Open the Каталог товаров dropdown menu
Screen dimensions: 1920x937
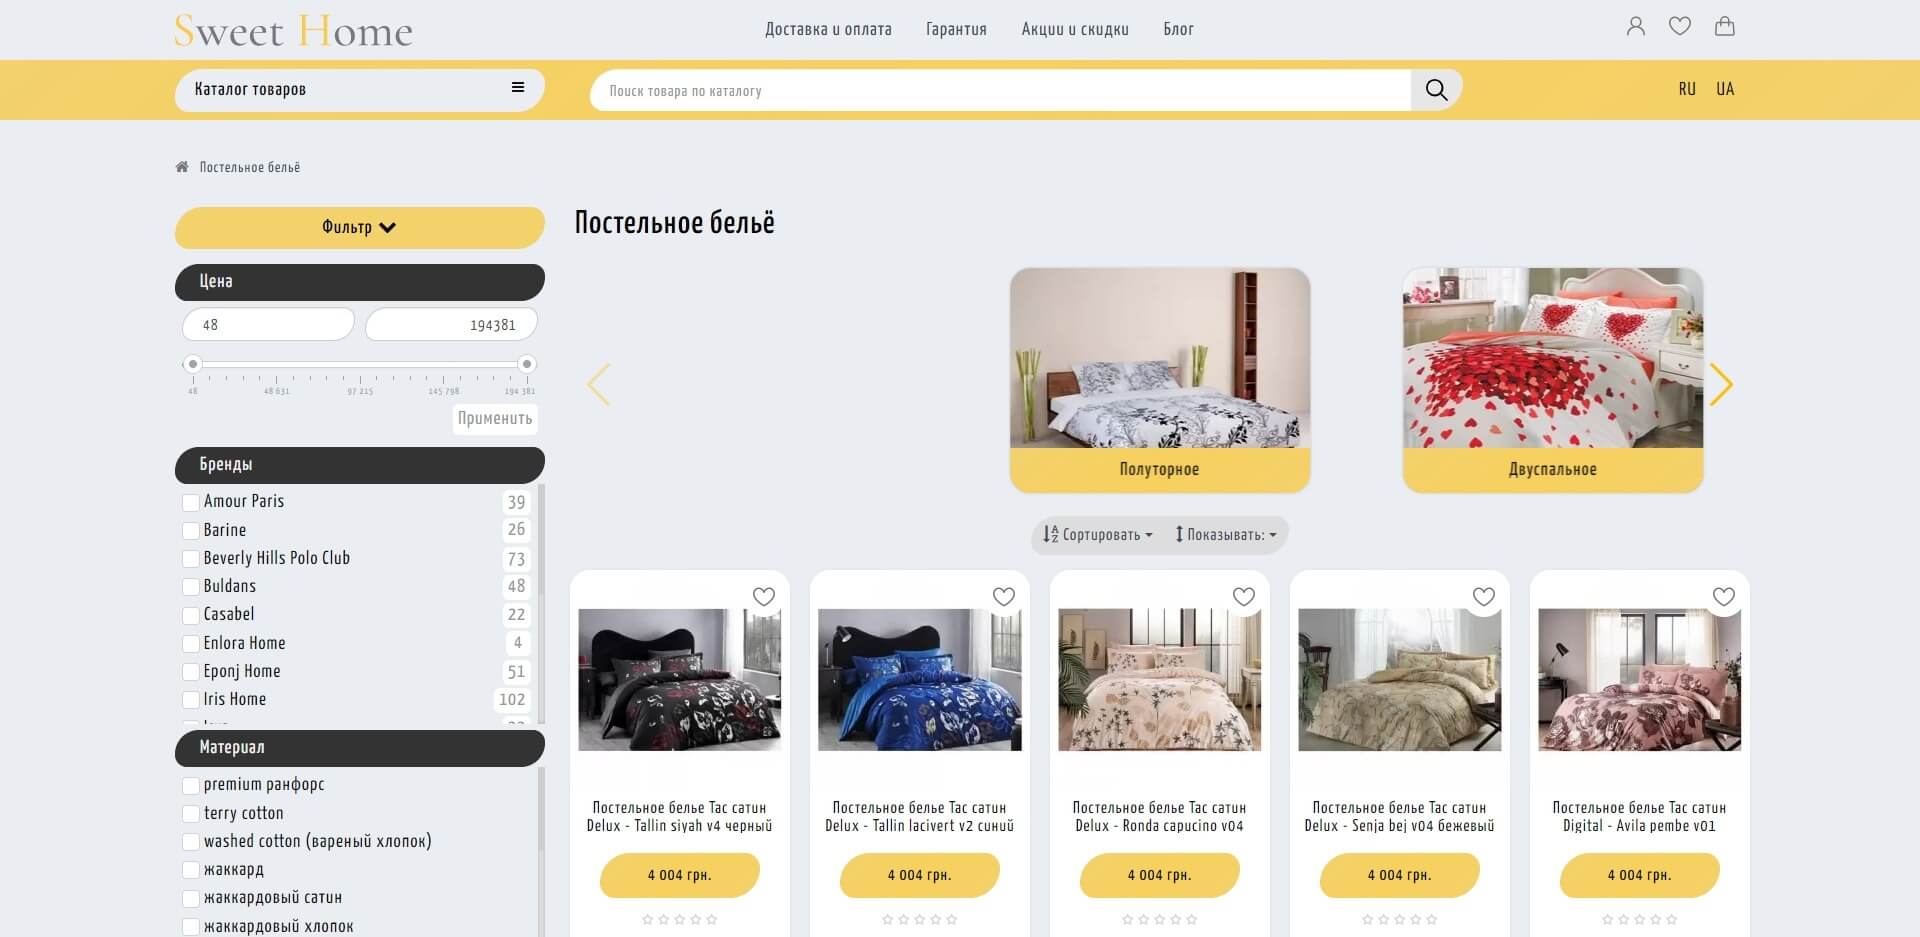click(360, 89)
